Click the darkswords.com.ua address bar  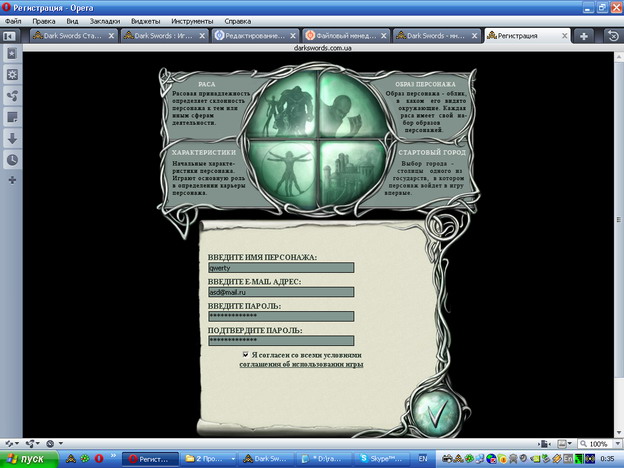(x=322, y=48)
